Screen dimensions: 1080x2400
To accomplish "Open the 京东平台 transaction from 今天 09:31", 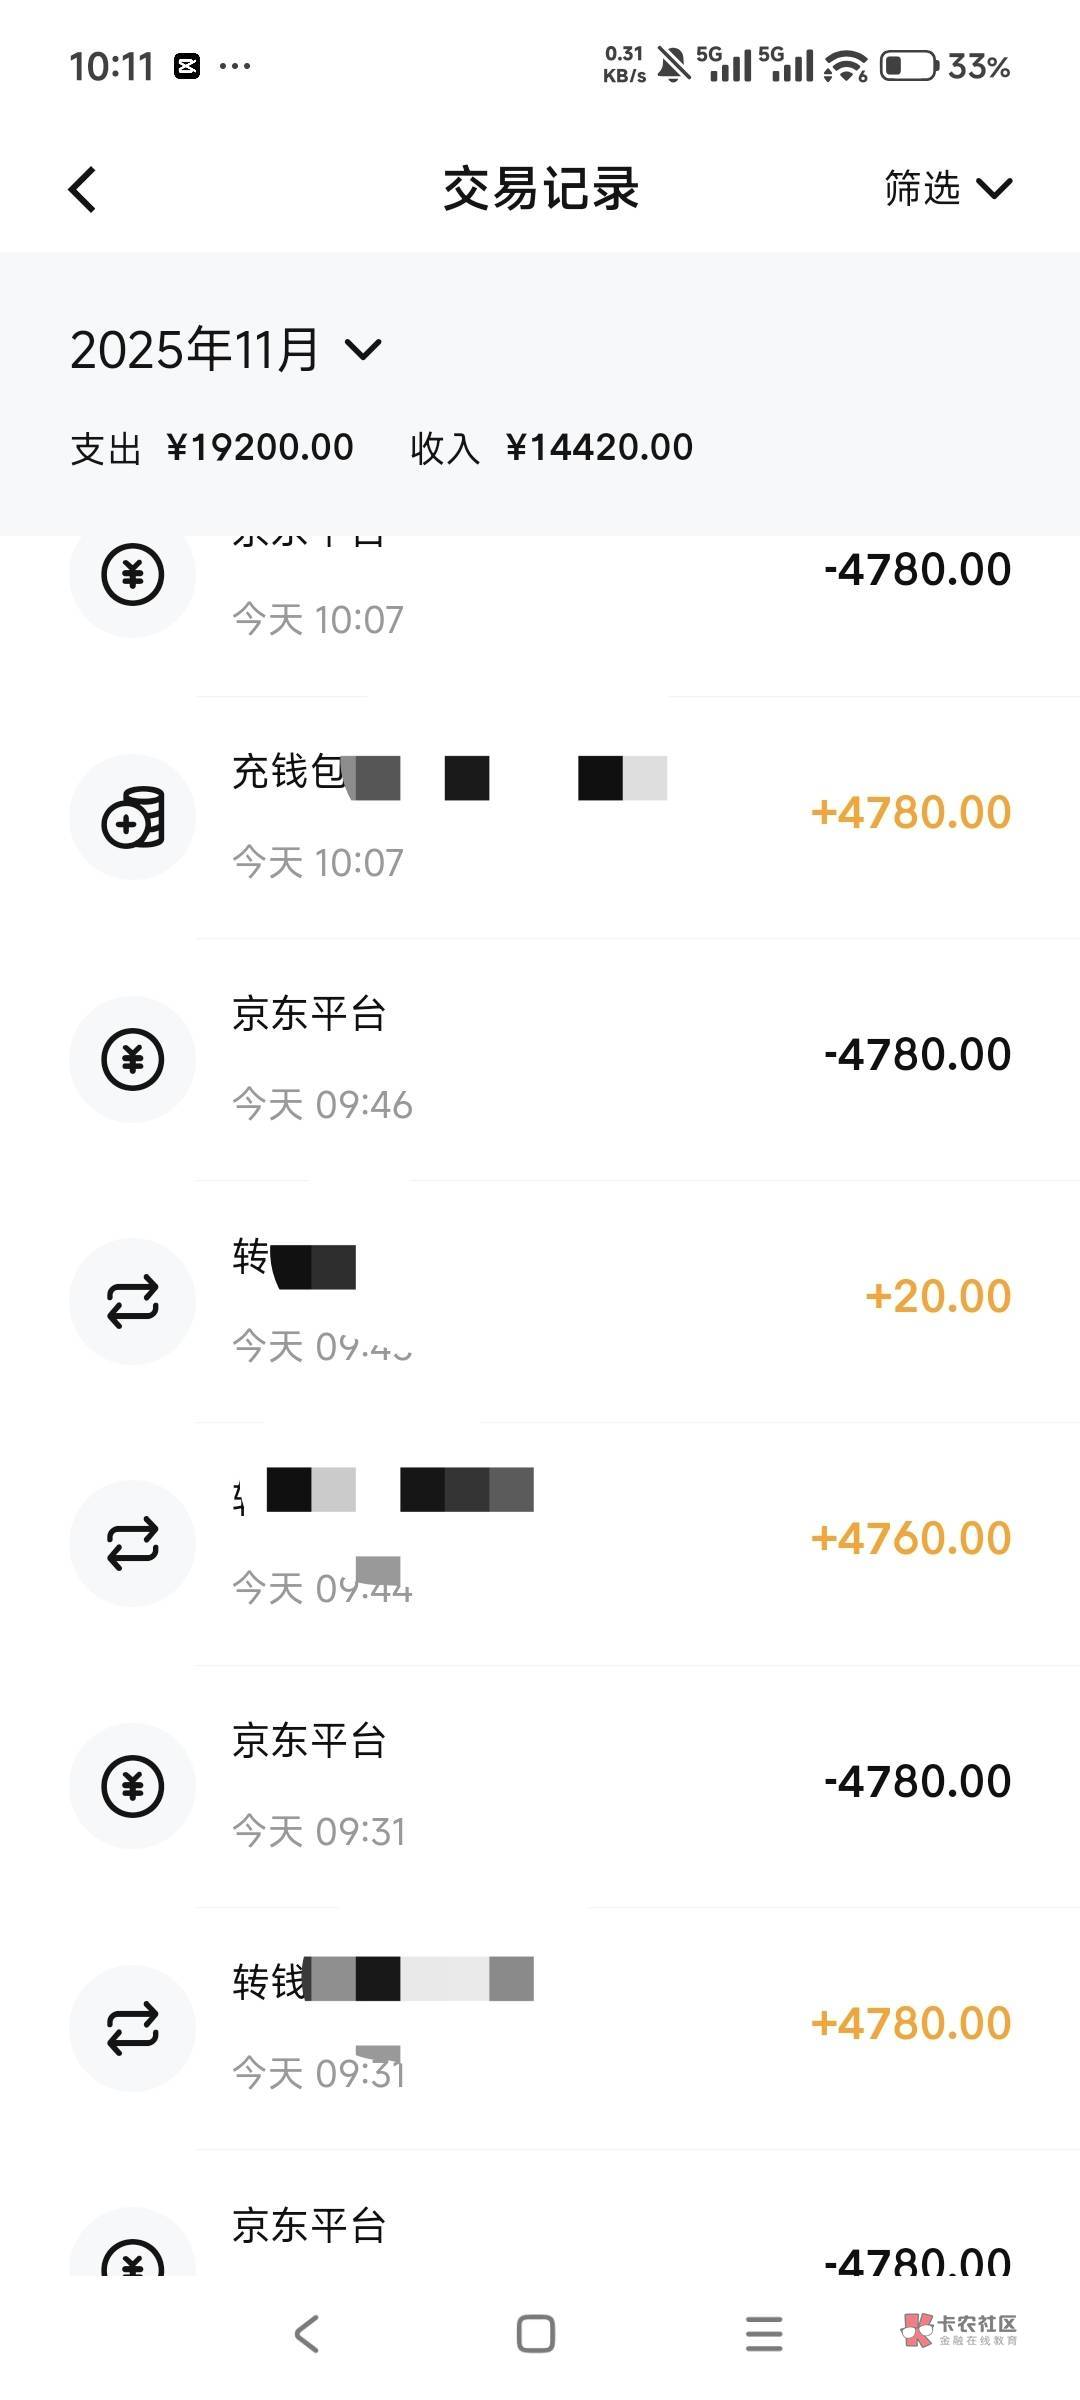I will point(600,1784).
